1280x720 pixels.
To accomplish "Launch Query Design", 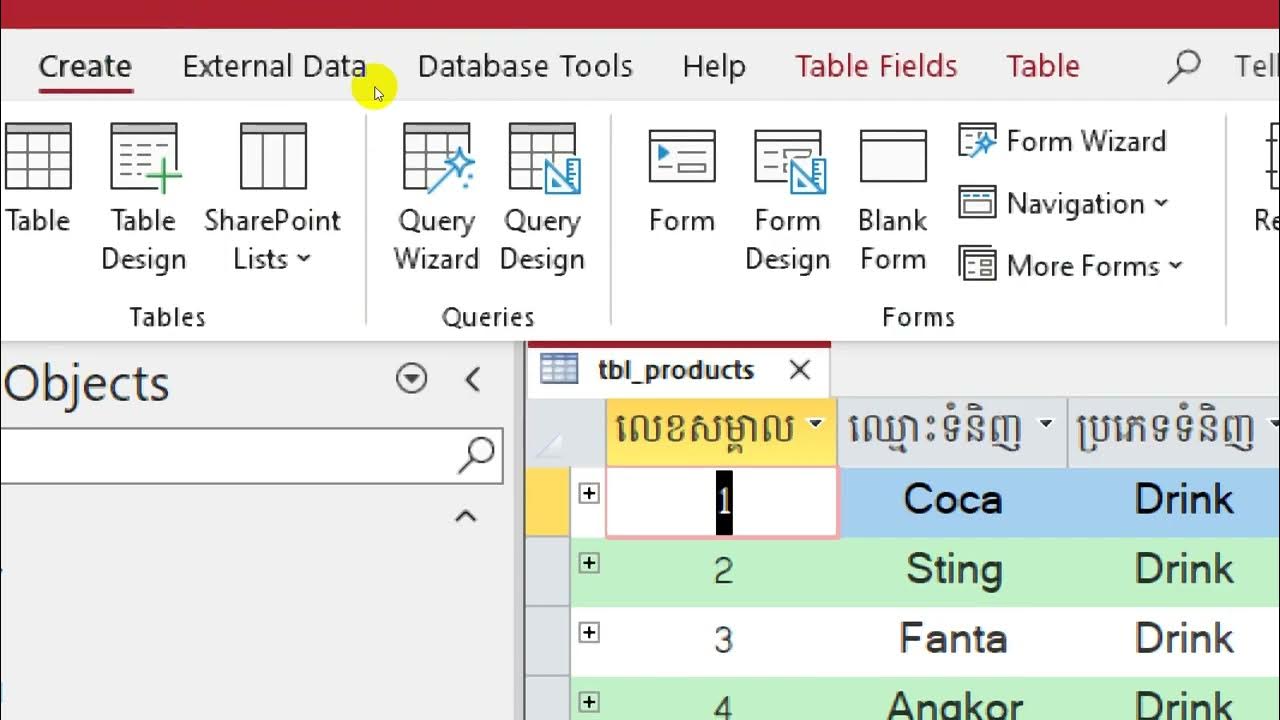I will pos(542,197).
